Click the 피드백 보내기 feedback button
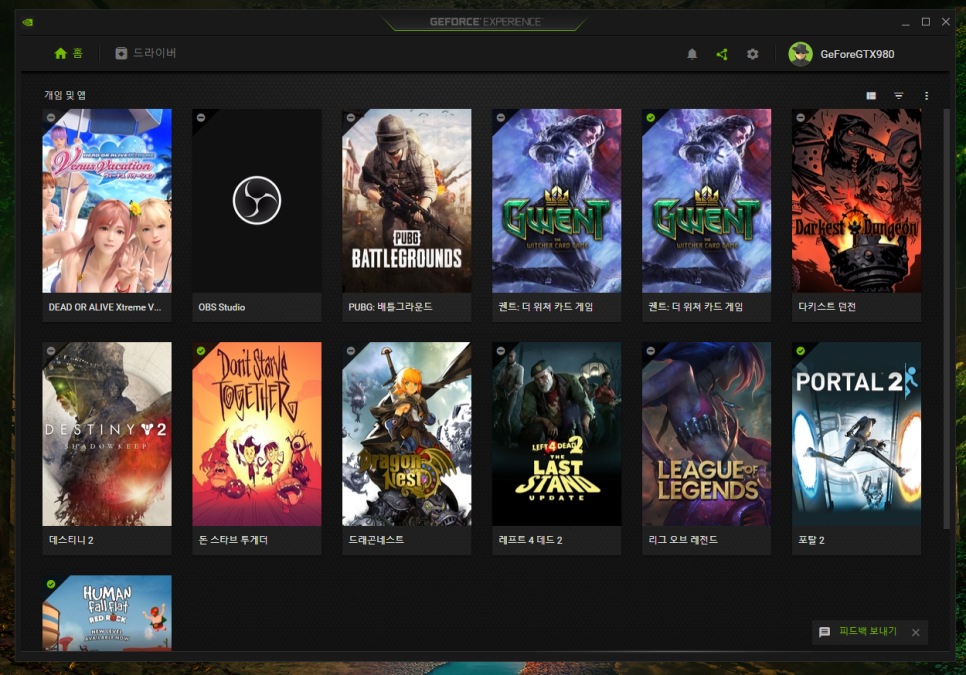 [868, 631]
